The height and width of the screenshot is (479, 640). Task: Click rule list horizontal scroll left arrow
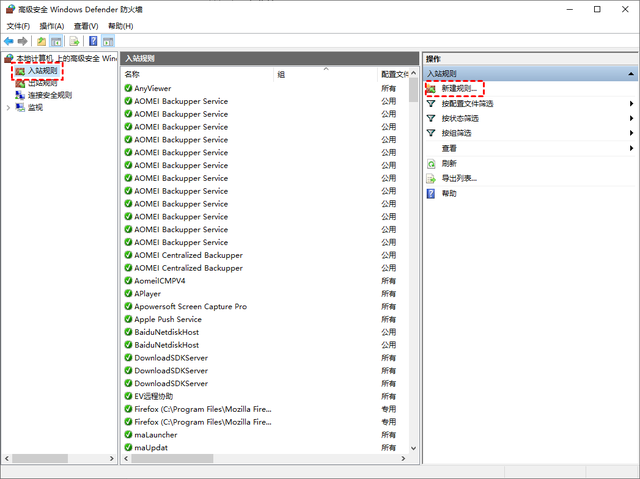pyautogui.click(x=126, y=459)
